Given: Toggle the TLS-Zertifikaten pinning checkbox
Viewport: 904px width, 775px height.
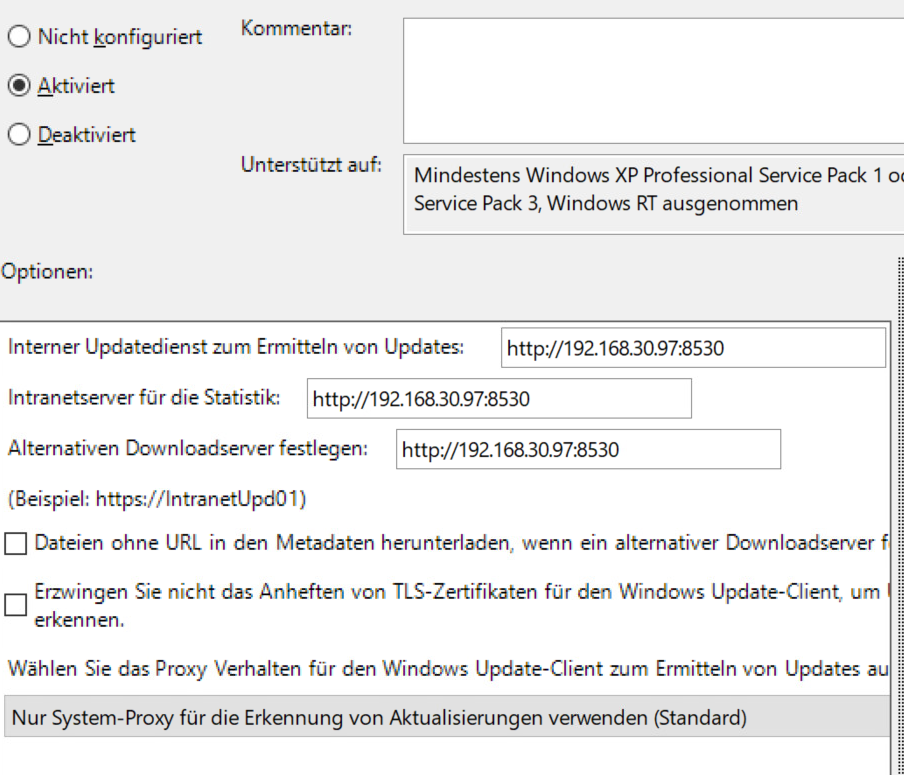Looking at the screenshot, I should (x=16, y=605).
